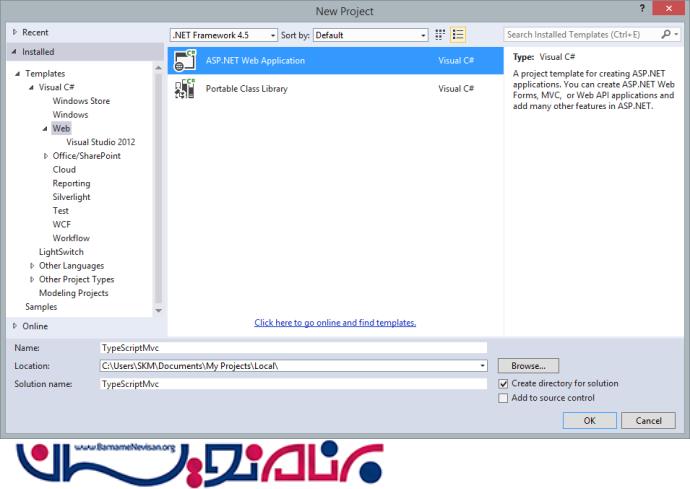Select the Windows template category
The image size is (690, 489).
(70, 114)
